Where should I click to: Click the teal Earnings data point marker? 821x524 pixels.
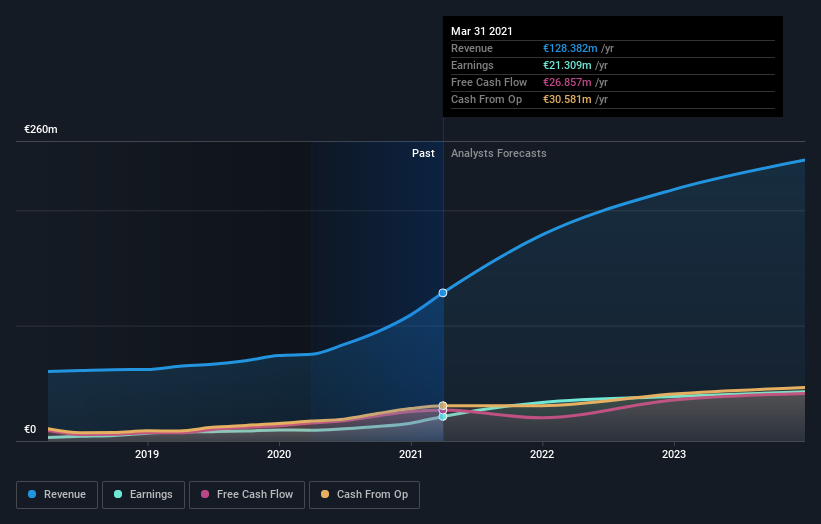(443, 417)
